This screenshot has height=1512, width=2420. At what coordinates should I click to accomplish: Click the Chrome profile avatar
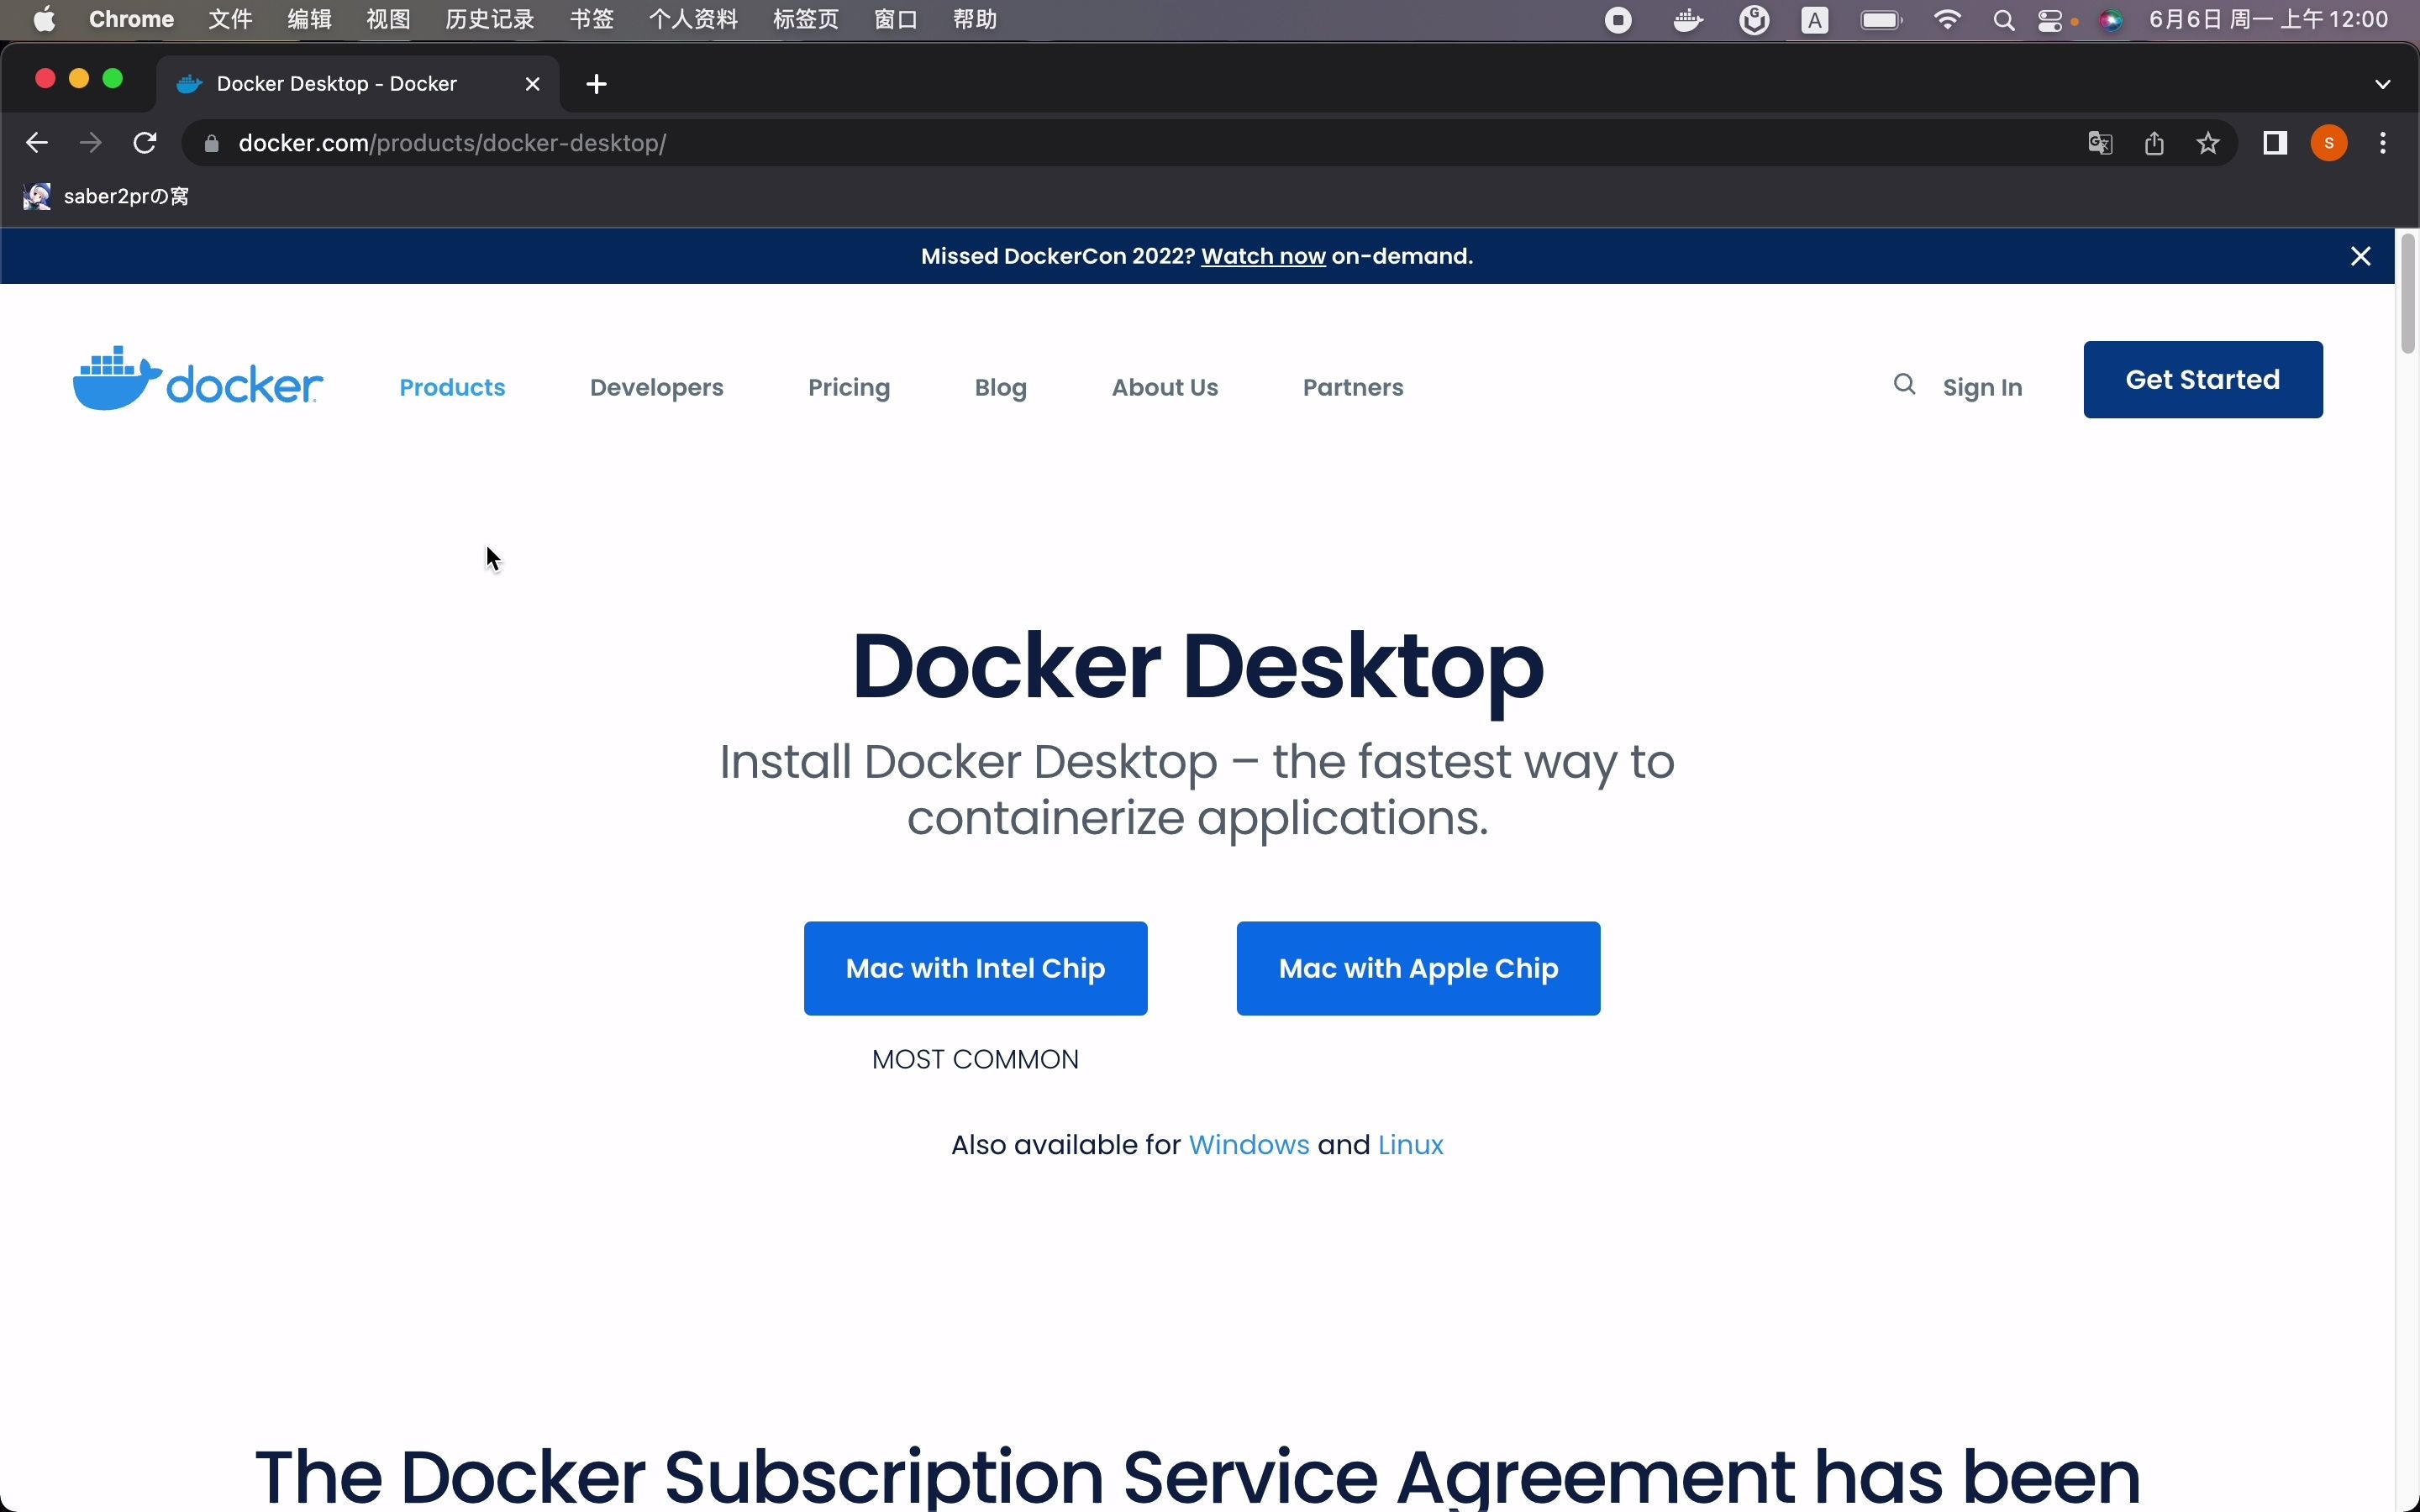pyautogui.click(x=2328, y=143)
